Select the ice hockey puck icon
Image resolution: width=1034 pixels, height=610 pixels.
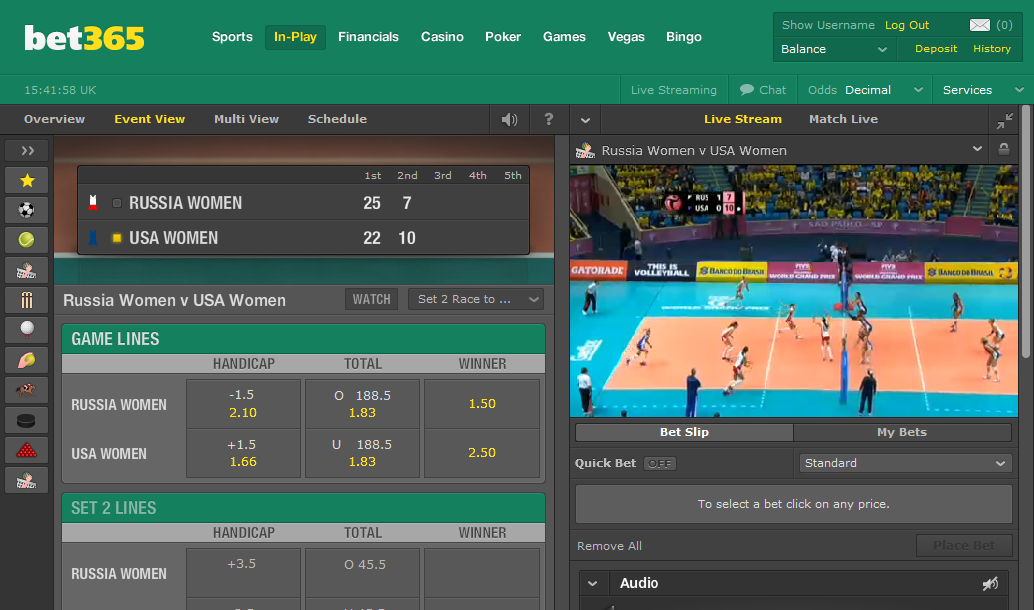(27, 420)
